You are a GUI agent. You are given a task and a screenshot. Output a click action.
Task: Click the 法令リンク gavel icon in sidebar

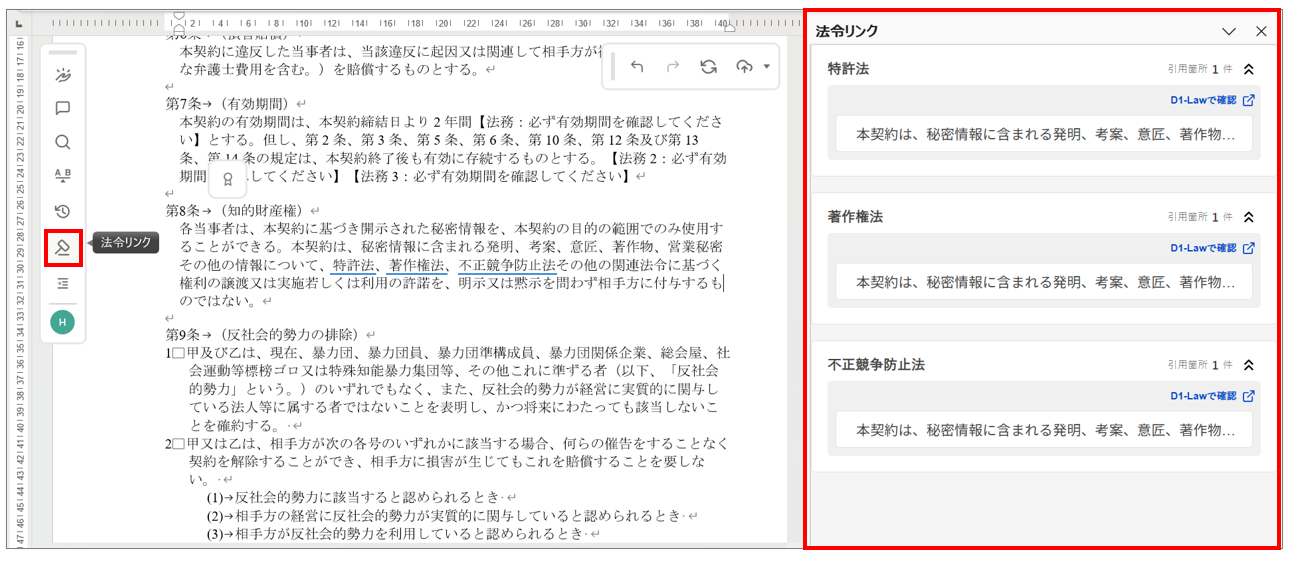tap(62, 247)
